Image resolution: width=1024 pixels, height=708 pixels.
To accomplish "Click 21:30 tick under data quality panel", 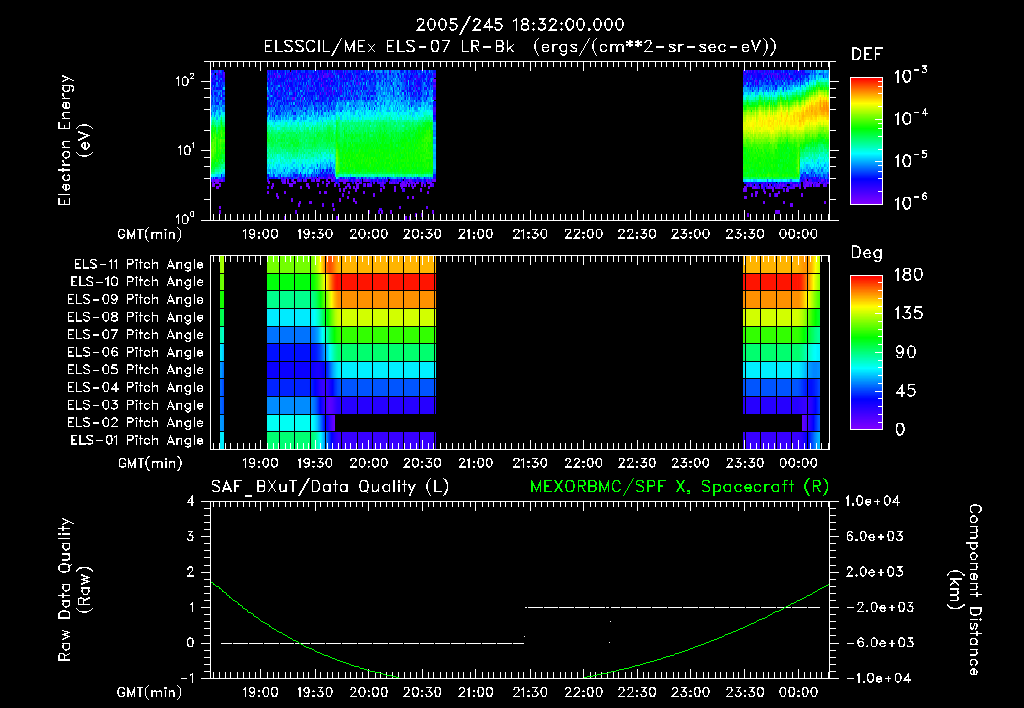I will pyautogui.click(x=530, y=692).
